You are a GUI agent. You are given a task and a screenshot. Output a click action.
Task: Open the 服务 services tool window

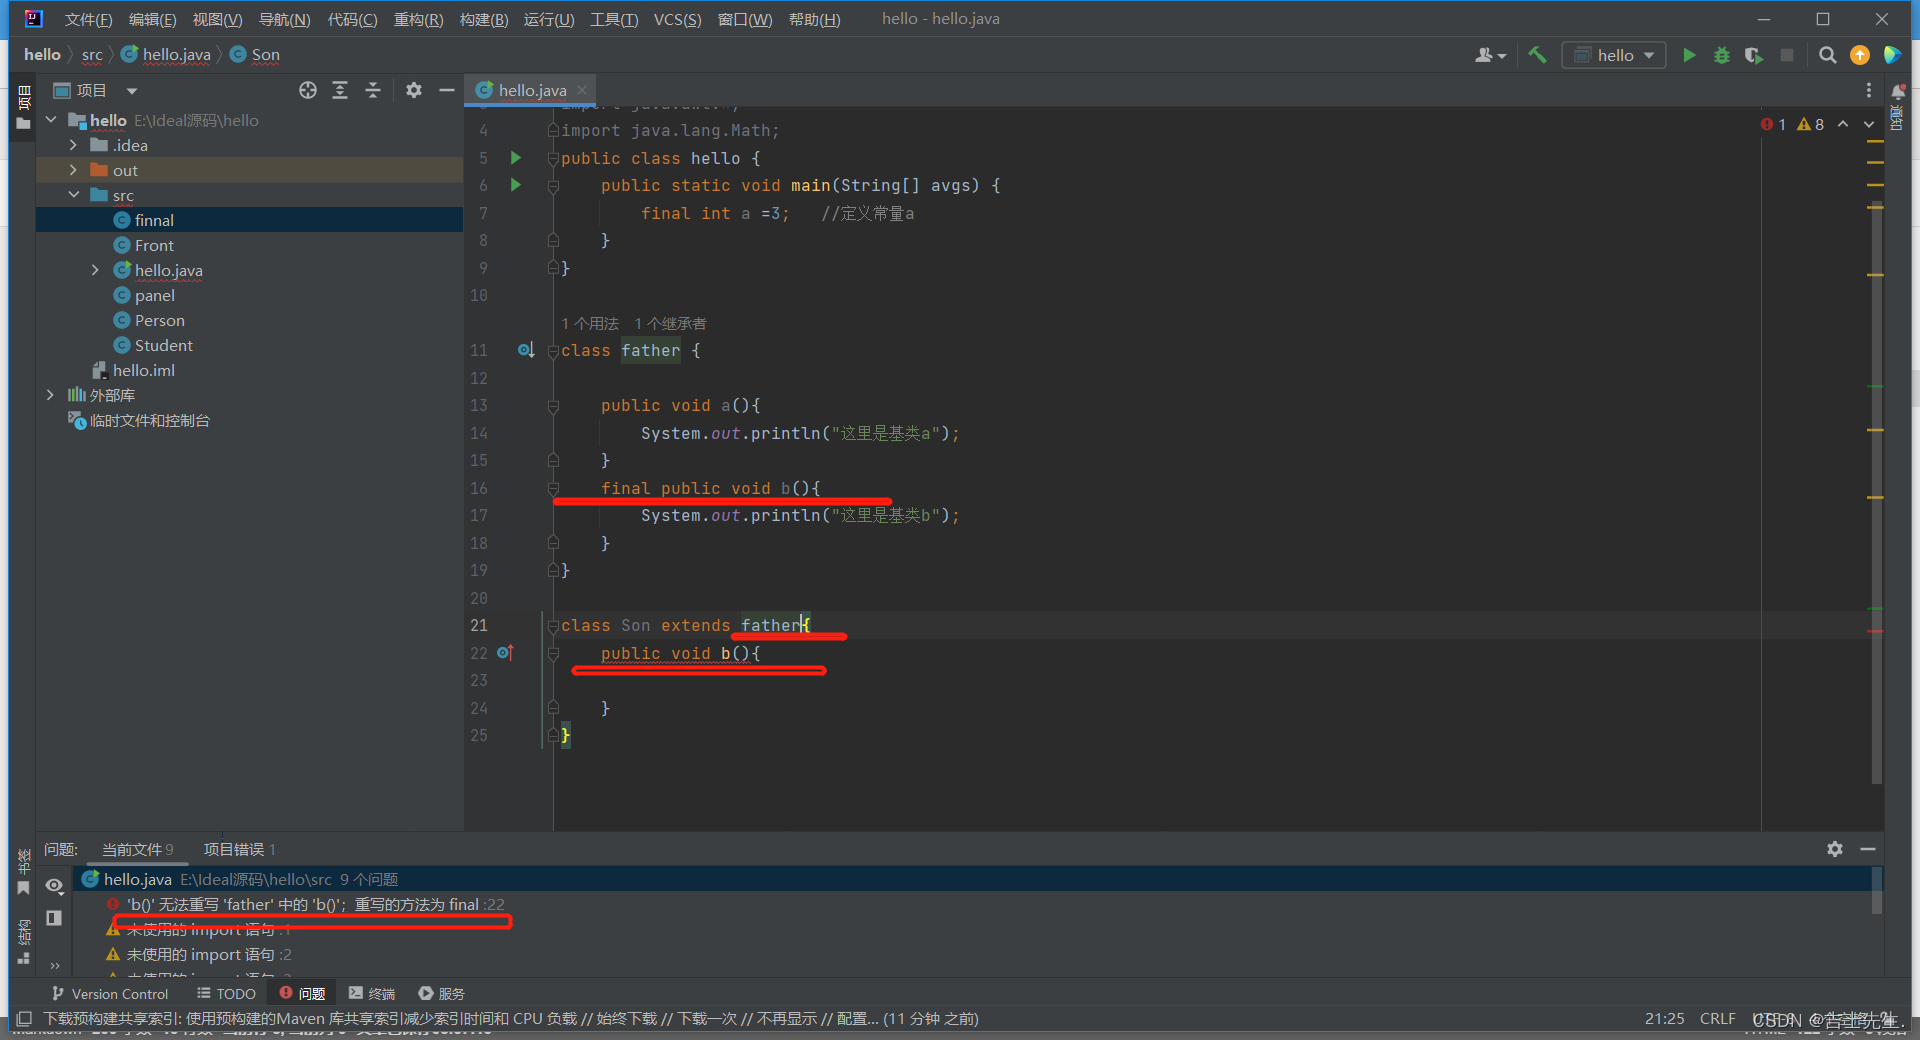tap(442, 993)
